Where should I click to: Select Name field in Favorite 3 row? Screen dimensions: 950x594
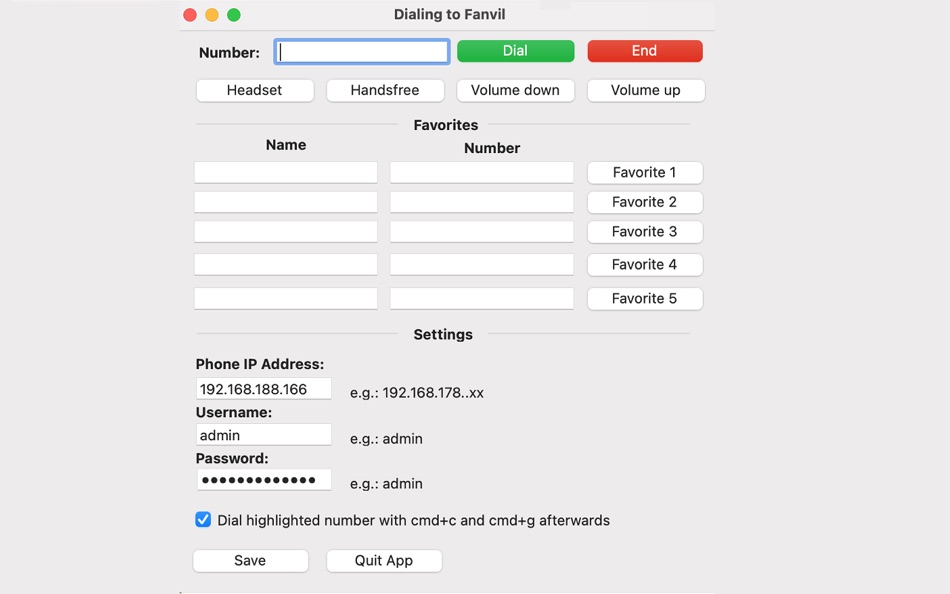[285, 232]
